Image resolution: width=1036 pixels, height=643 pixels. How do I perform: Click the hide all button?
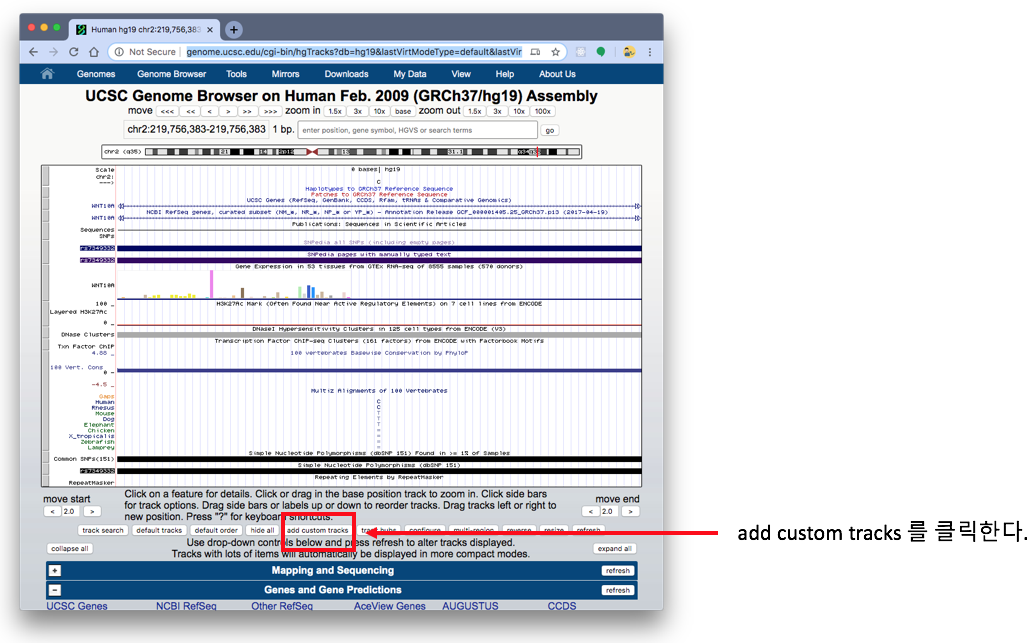point(262,531)
